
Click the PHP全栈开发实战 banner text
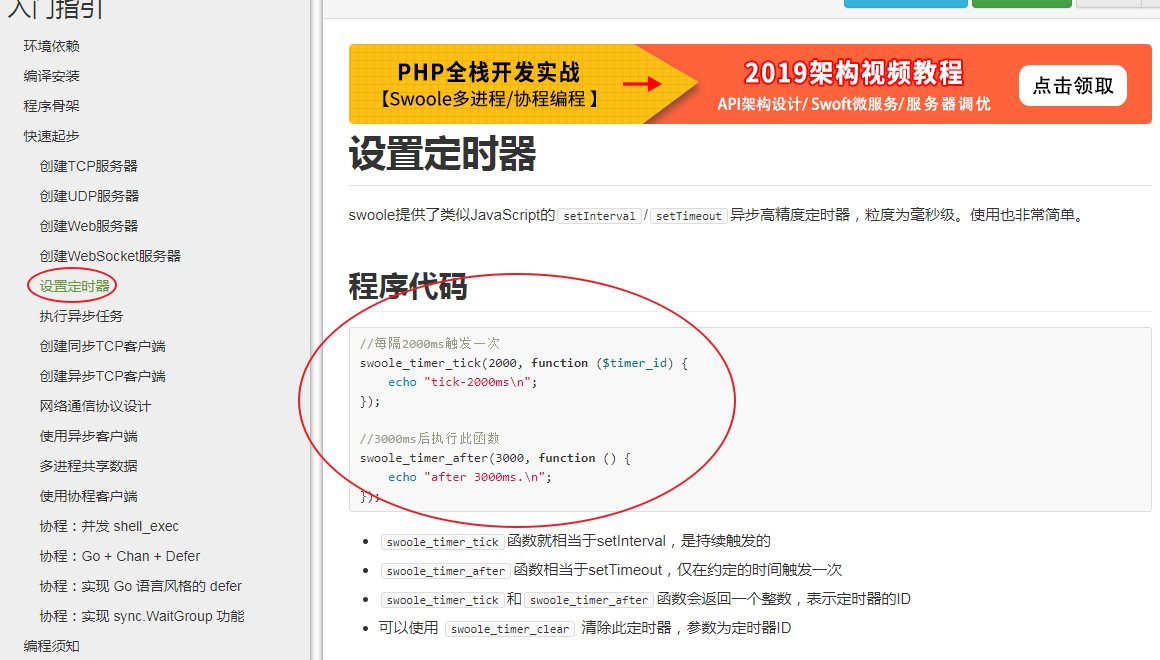point(488,73)
